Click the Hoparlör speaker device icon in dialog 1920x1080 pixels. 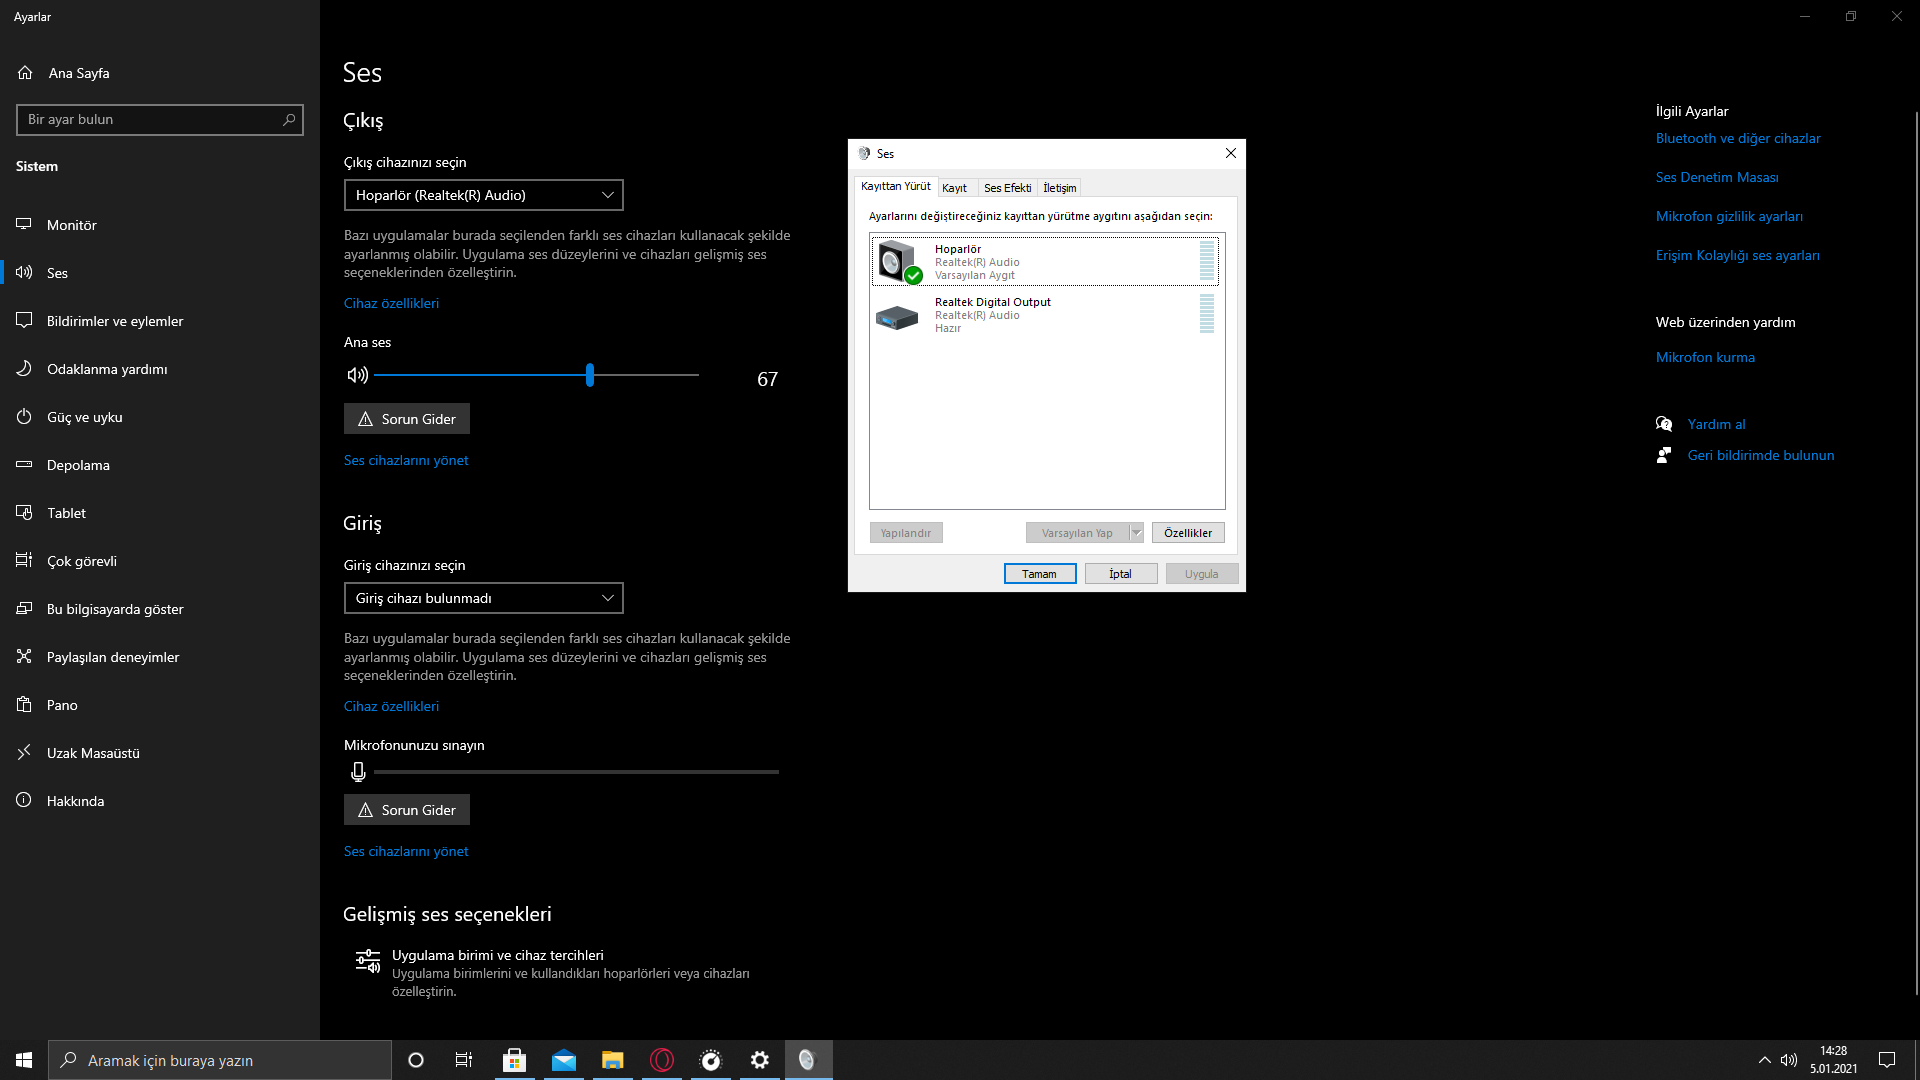[x=898, y=262]
